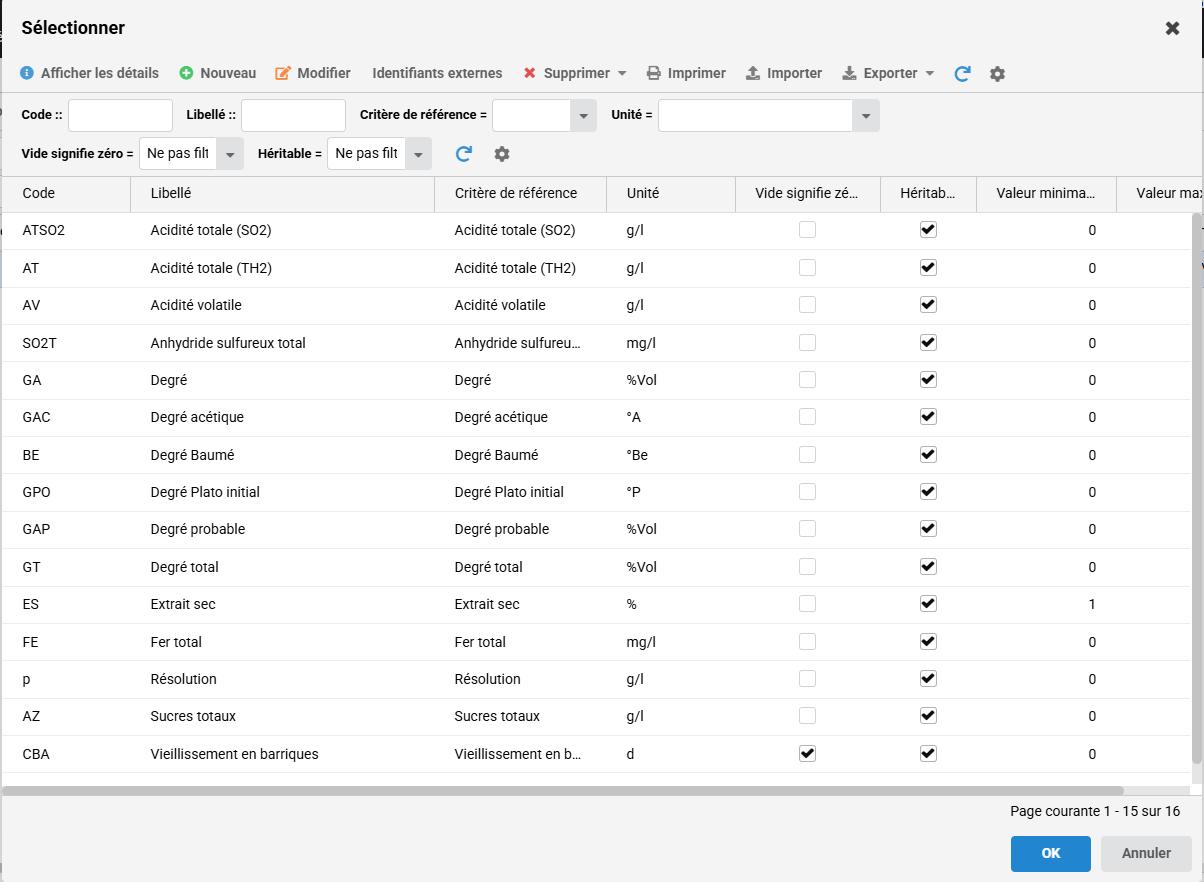Viewport: 1204px width, 882px height.
Task: Open settings gear in the top toolbar
Action: point(997,73)
